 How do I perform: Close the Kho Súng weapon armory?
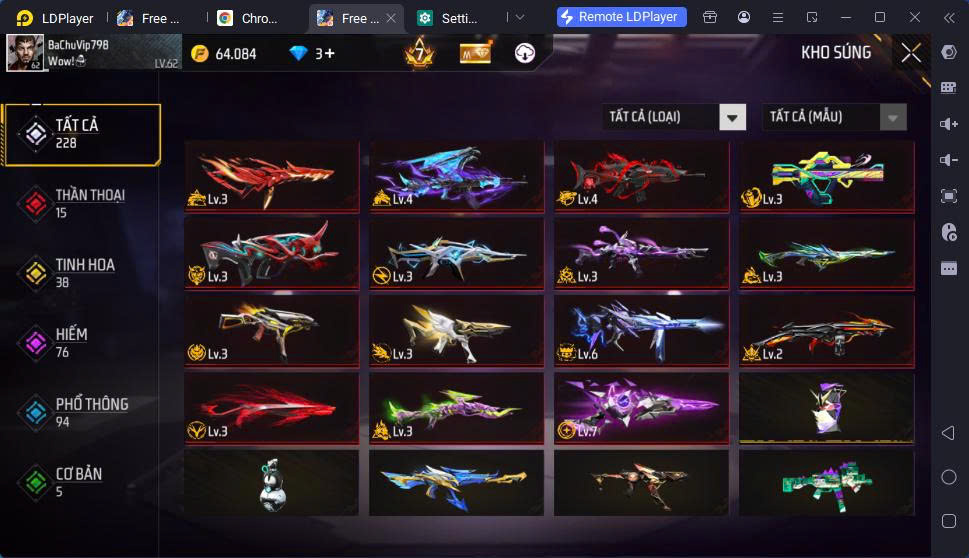tap(911, 53)
